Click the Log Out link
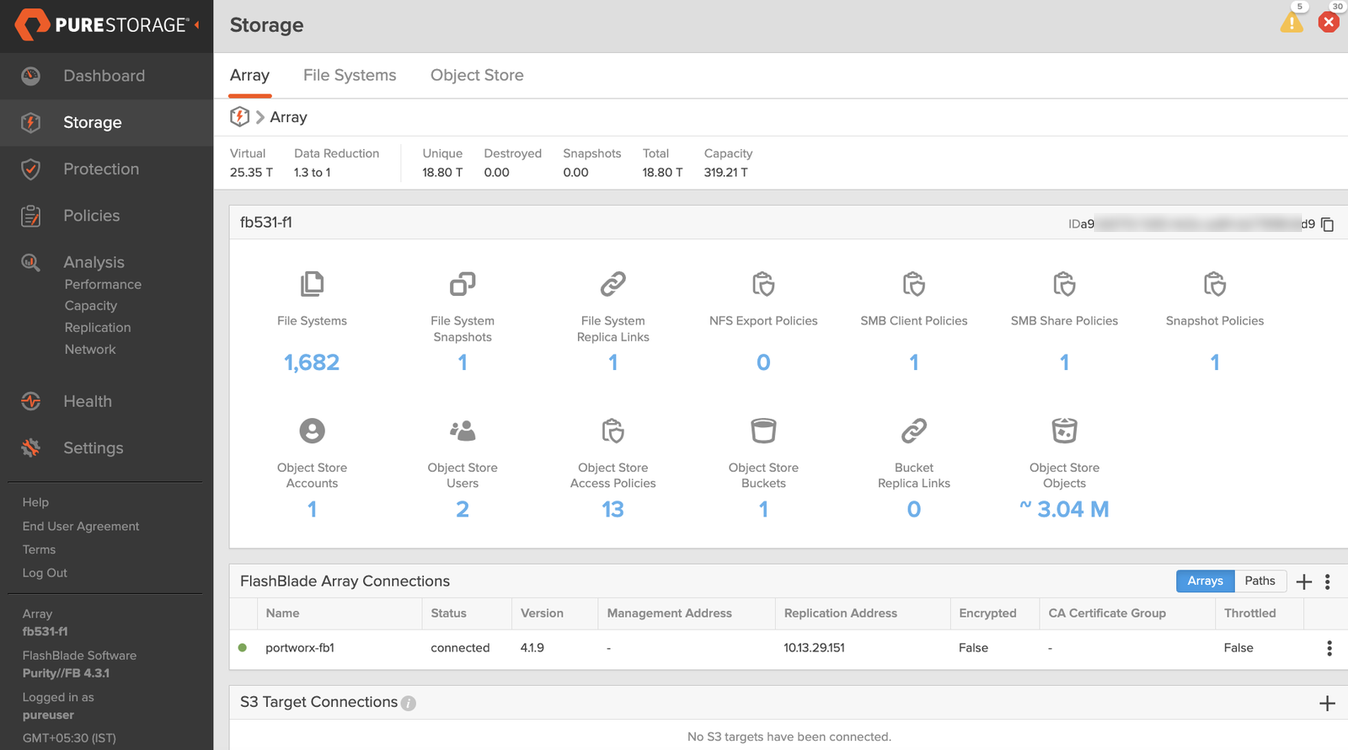The image size is (1348, 750). point(45,573)
